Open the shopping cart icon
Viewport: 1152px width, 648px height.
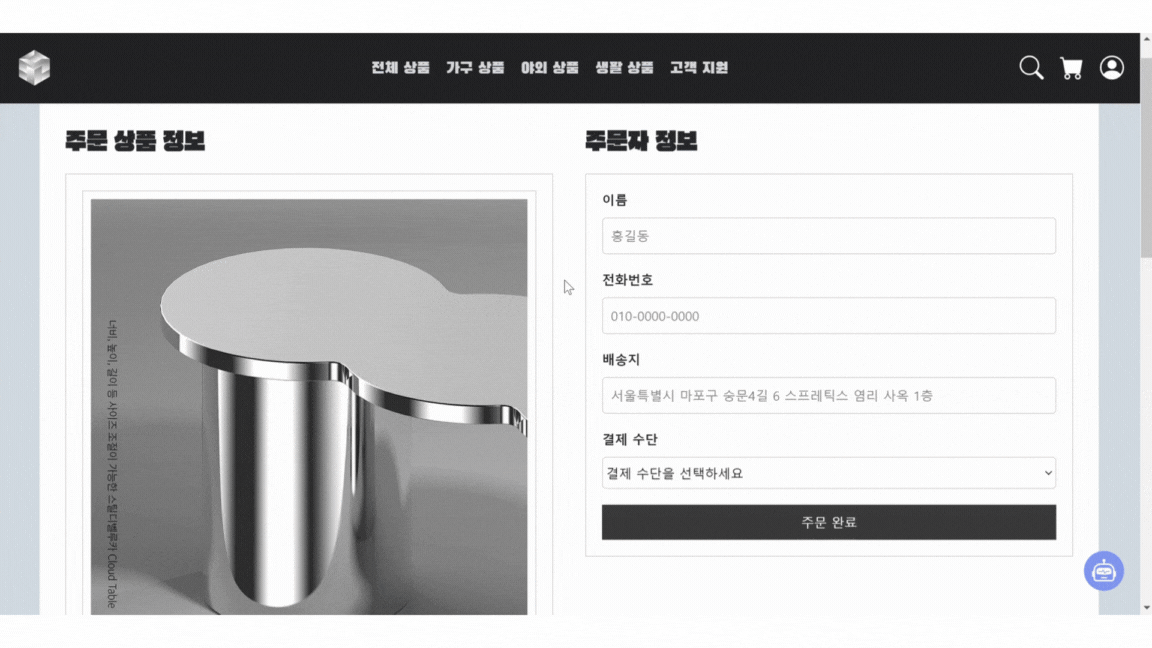tap(1071, 68)
